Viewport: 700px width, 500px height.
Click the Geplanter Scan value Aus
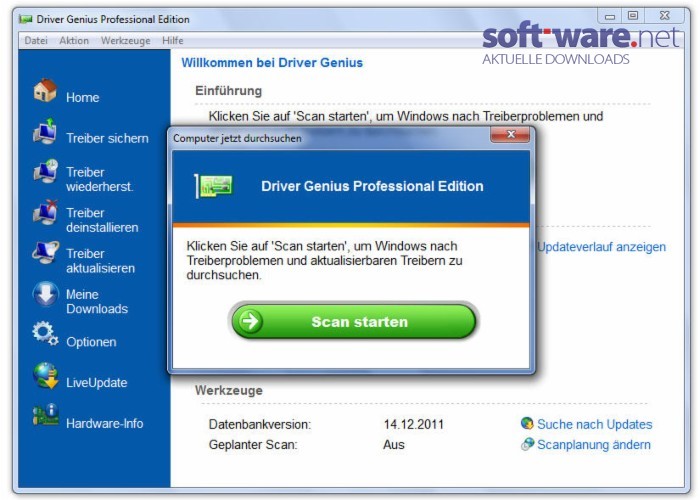pyautogui.click(x=394, y=445)
